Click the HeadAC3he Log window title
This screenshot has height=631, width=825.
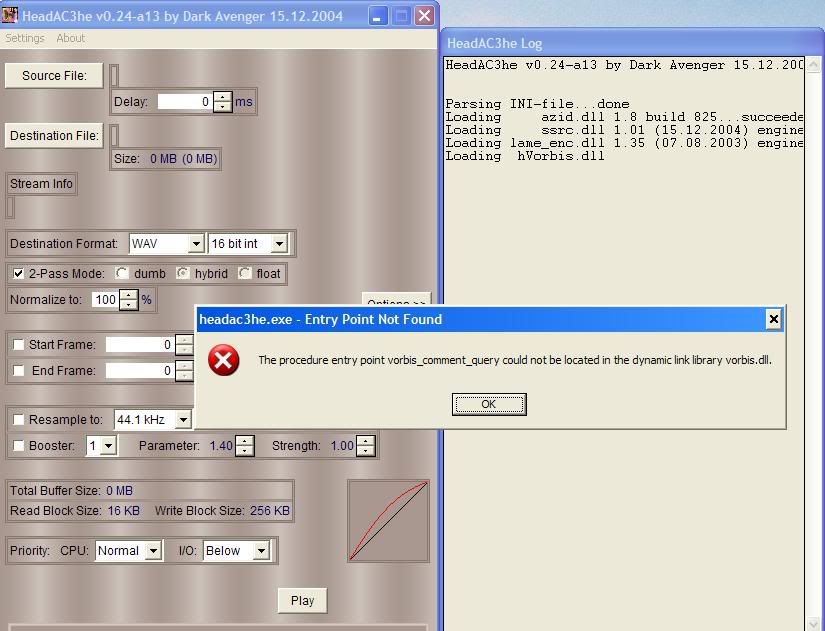point(495,43)
